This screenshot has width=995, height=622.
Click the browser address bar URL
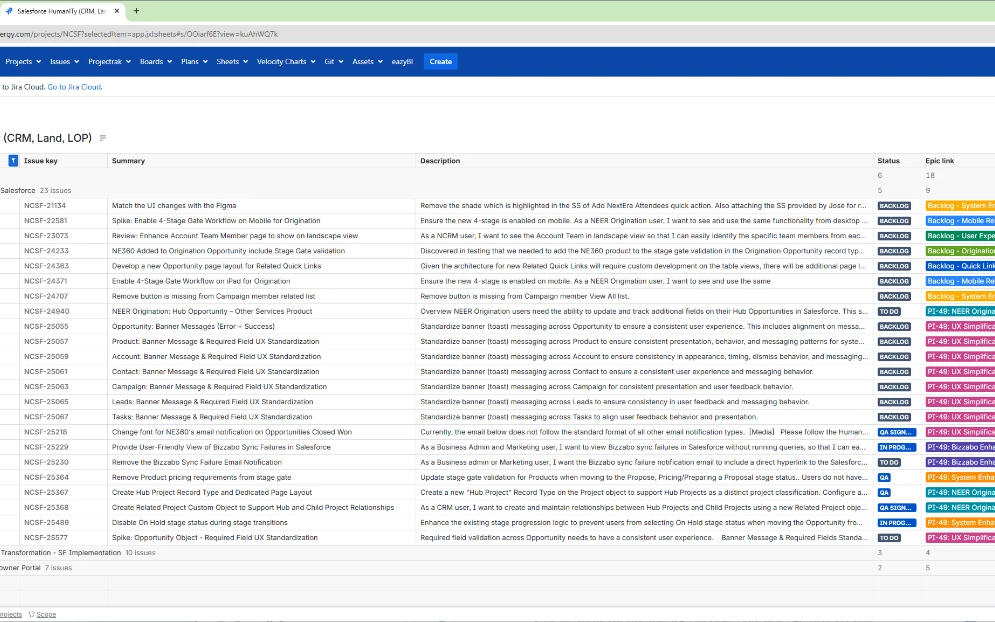pyautogui.click(x=138, y=34)
